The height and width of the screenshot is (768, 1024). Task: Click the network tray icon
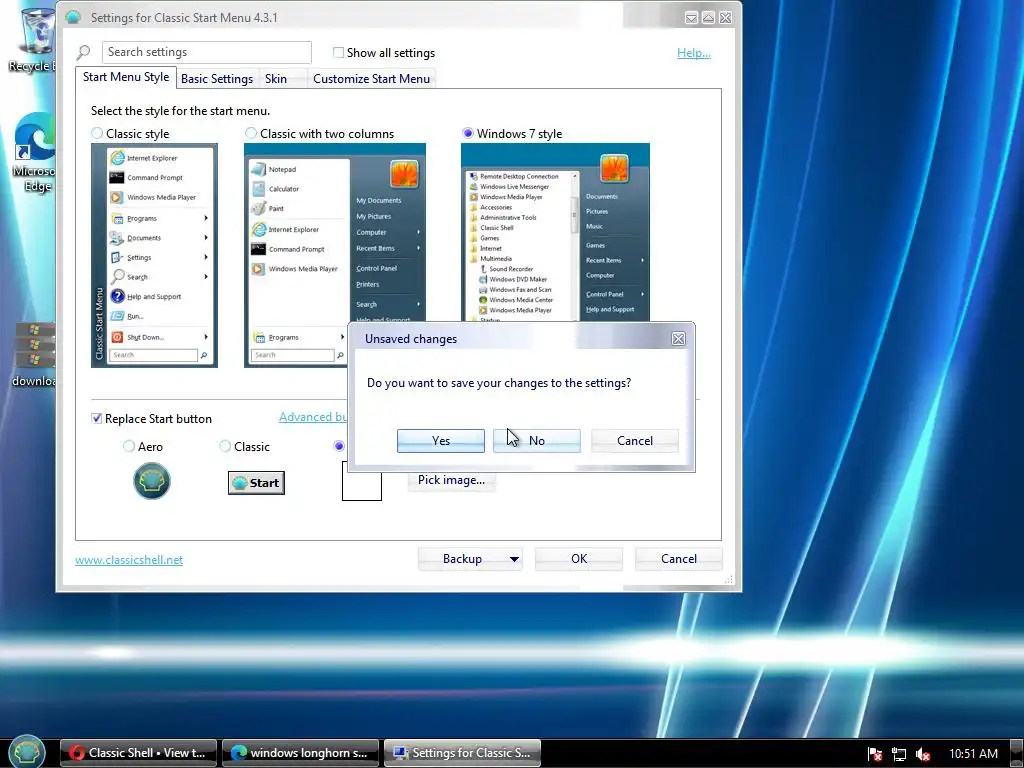click(x=899, y=754)
